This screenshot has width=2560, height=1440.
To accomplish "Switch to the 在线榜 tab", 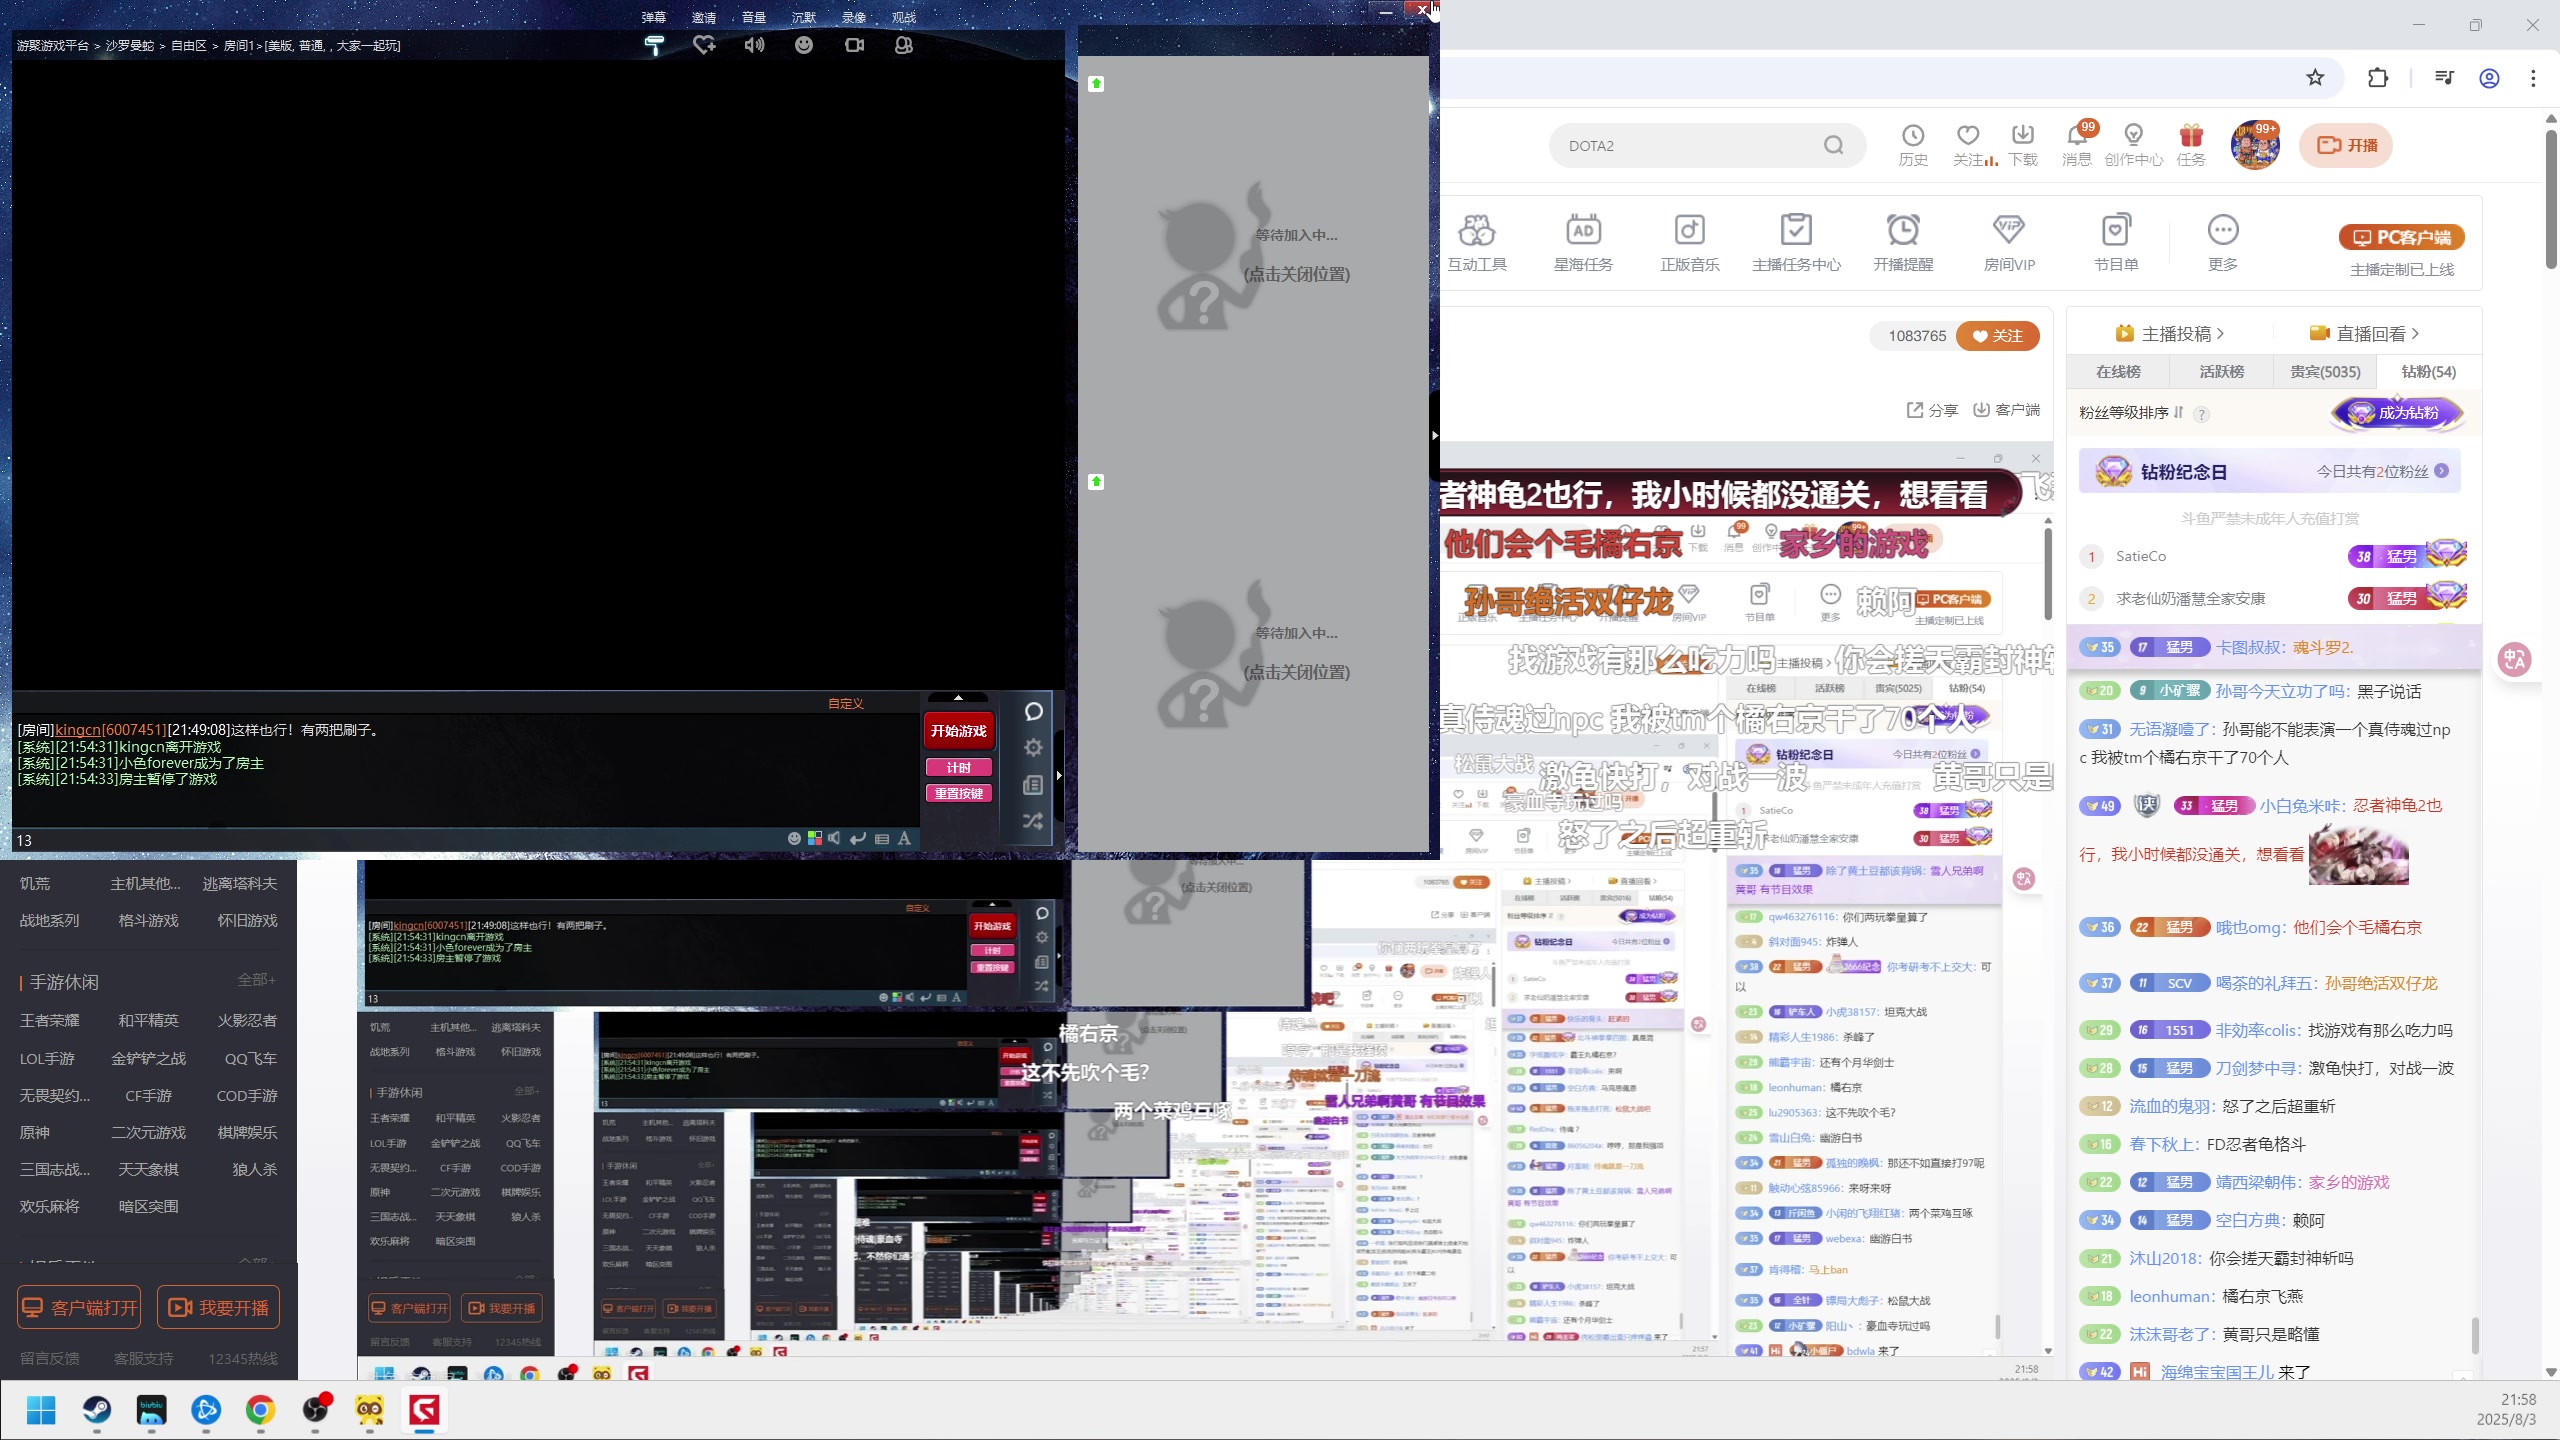I will click(2118, 372).
